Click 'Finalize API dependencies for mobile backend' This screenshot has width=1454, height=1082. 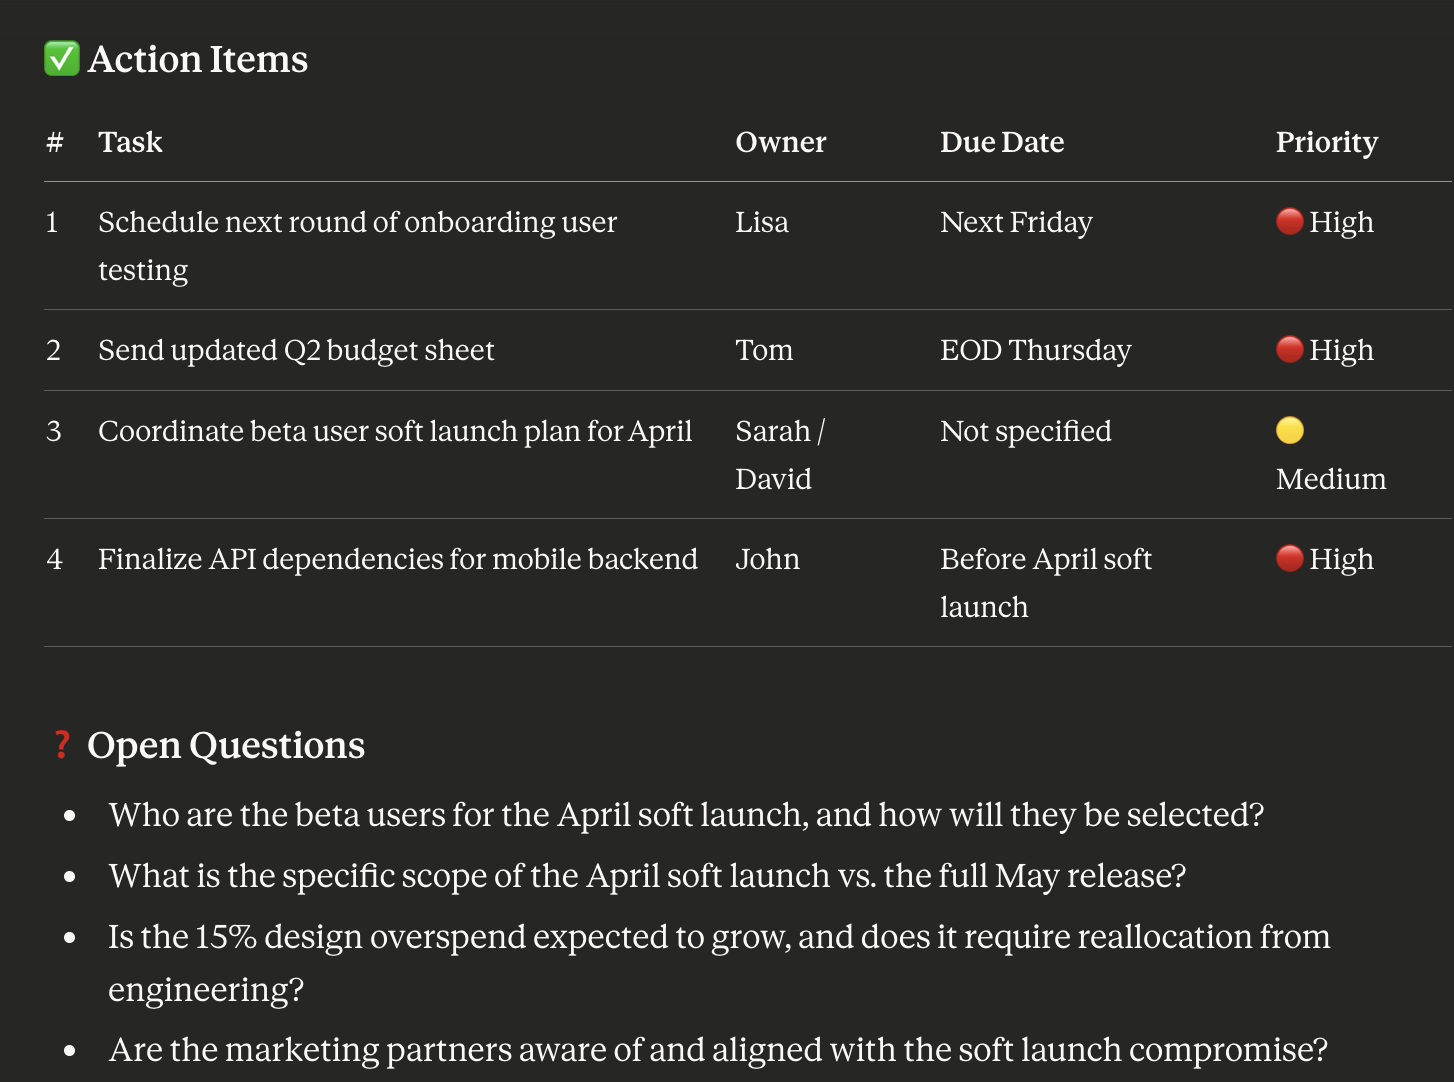pyautogui.click(x=397, y=559)
